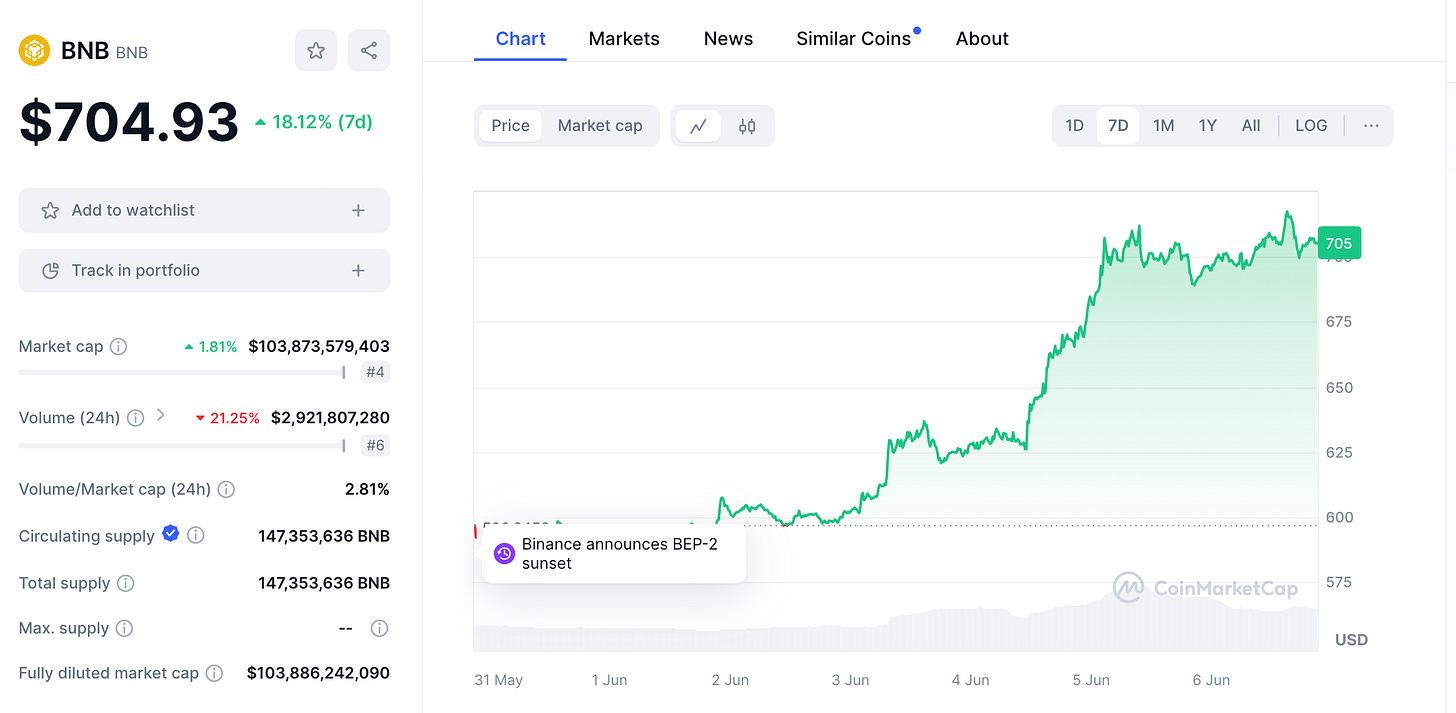1456x713 pixels.
Task: Select the Price toggle
Action: (510, 126)
